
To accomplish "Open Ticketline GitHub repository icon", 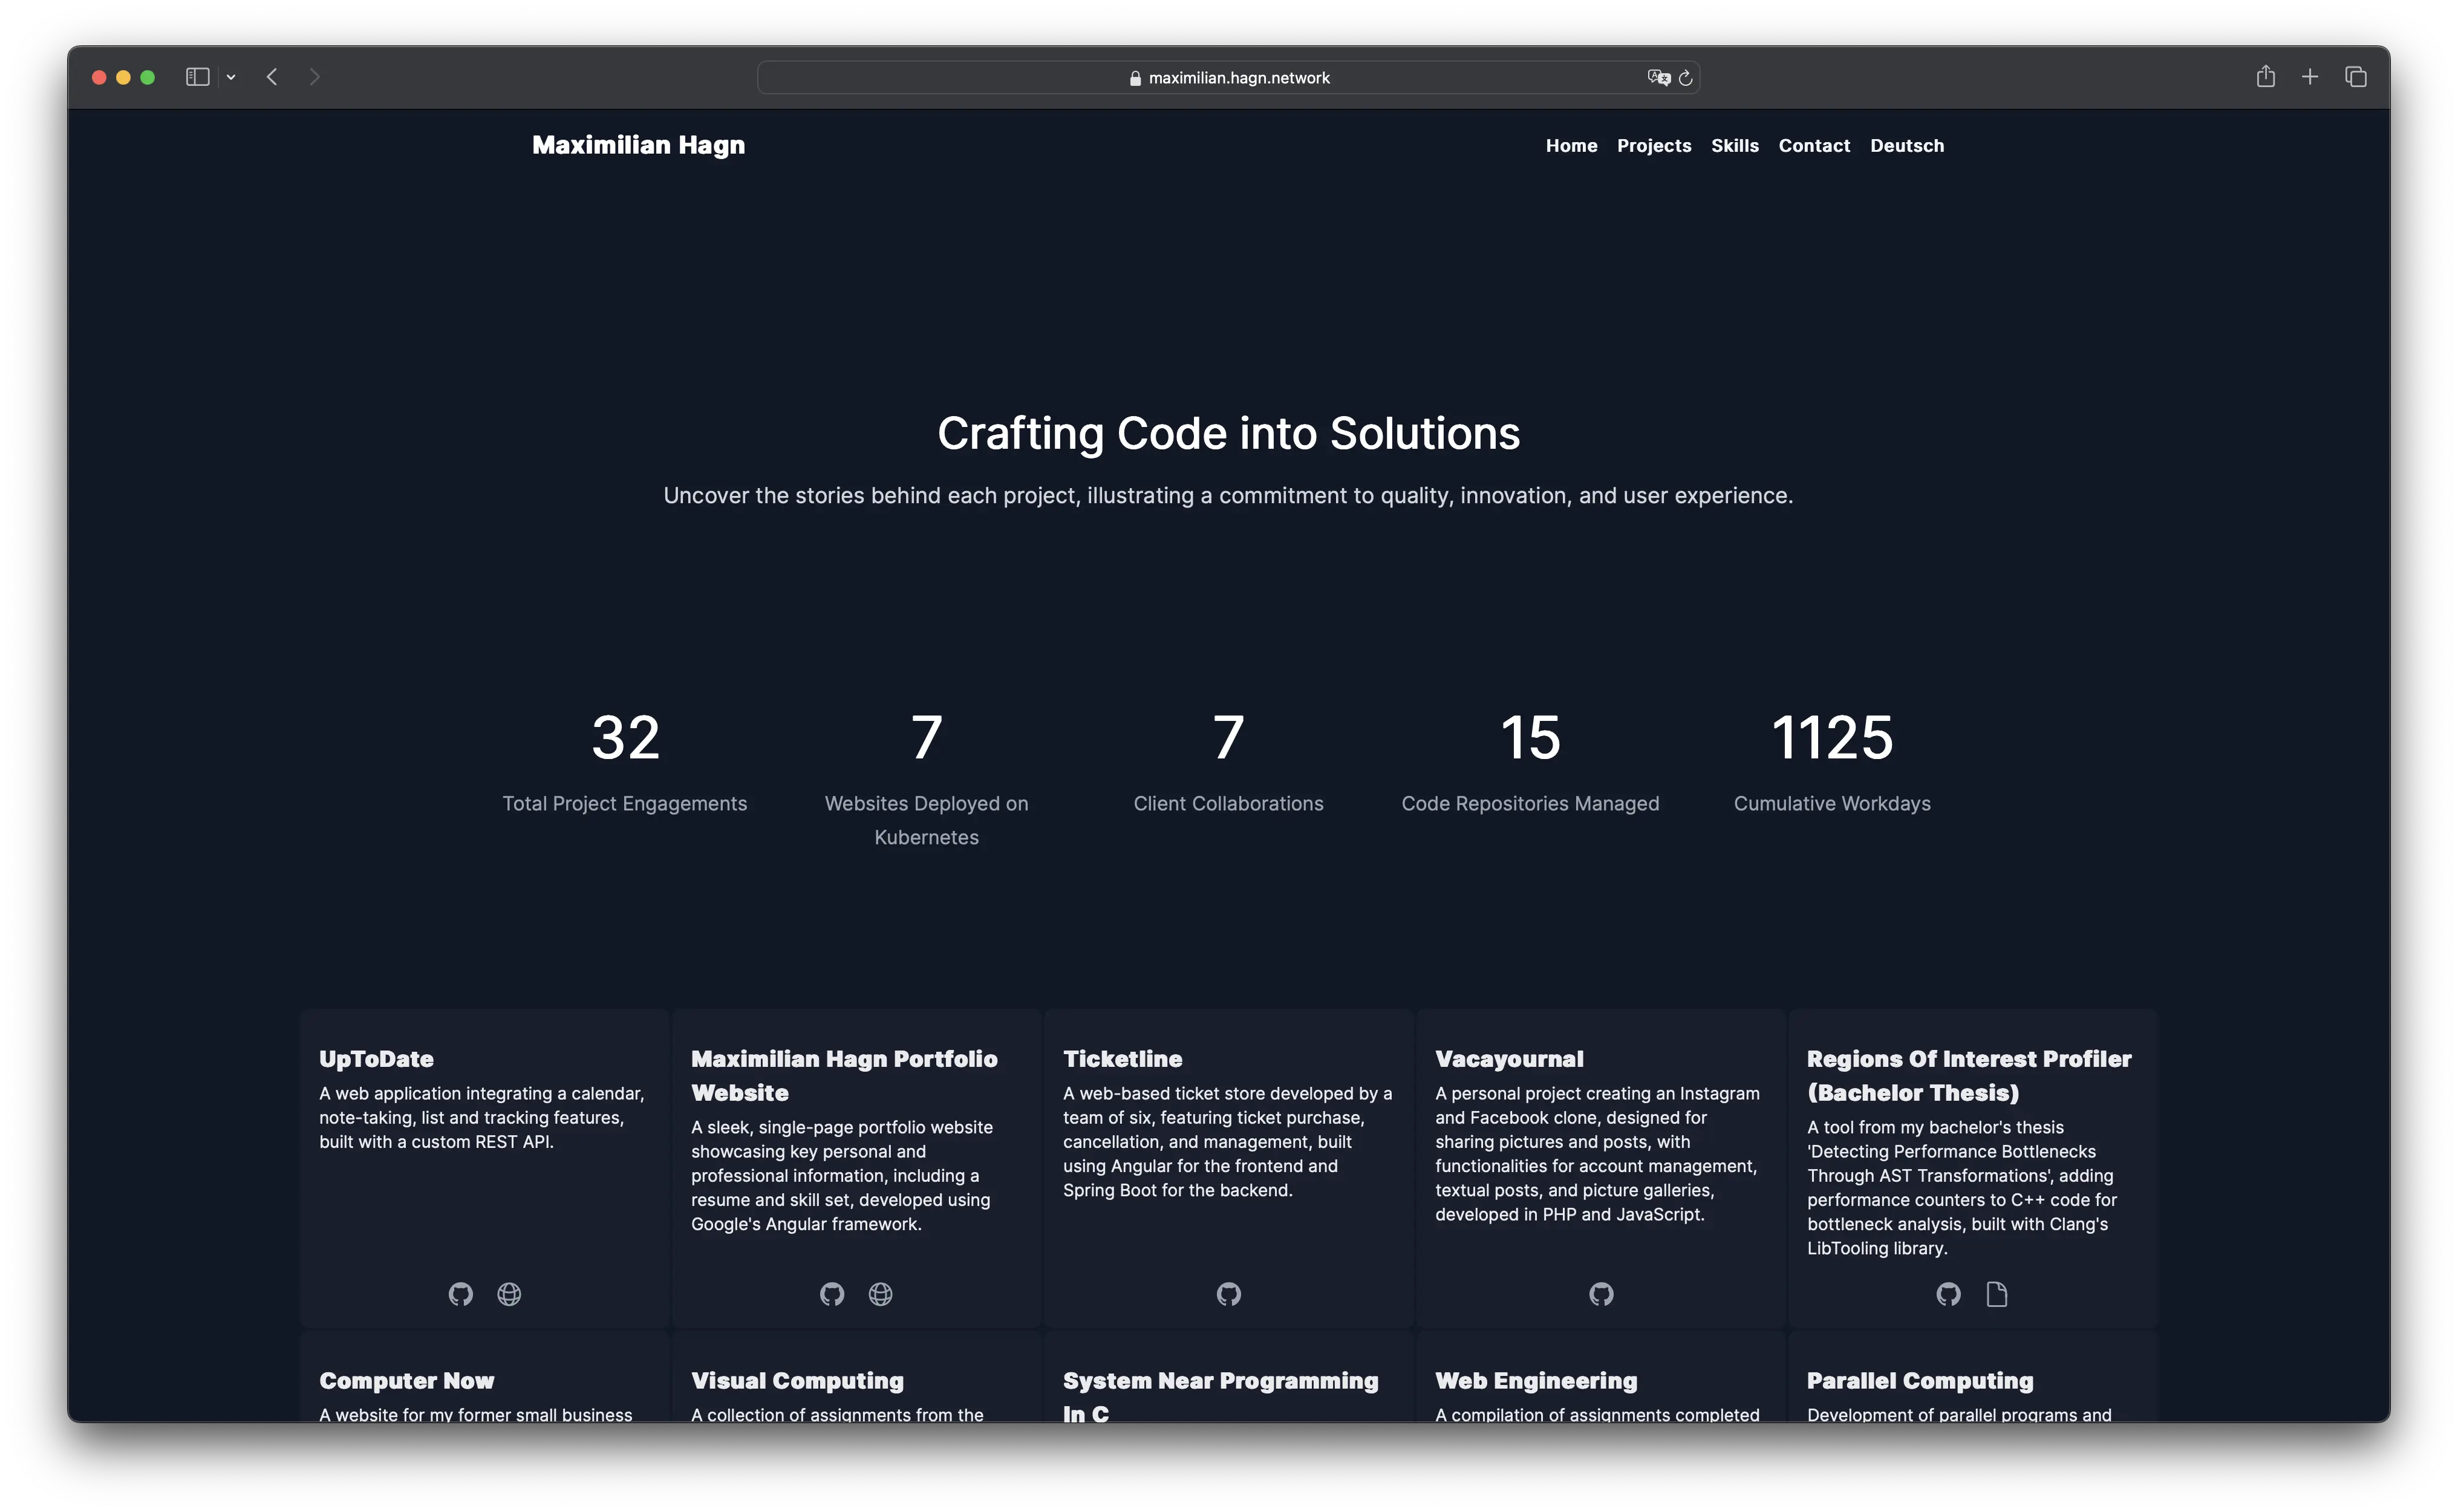I will point(1229,1294).
